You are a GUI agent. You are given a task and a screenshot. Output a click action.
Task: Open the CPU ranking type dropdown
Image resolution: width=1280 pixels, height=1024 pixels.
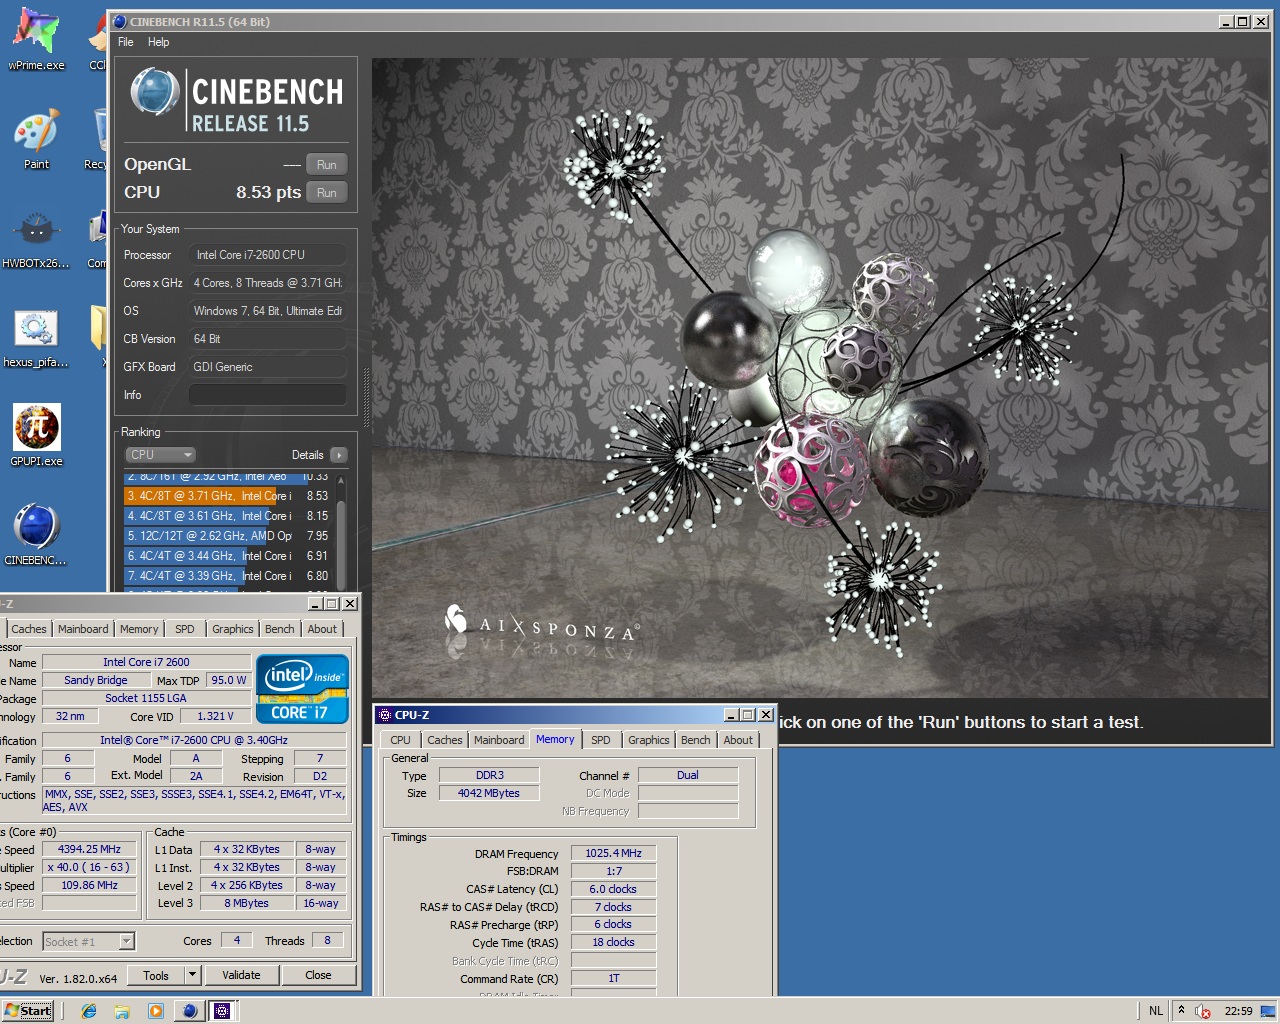click(160, 455)
